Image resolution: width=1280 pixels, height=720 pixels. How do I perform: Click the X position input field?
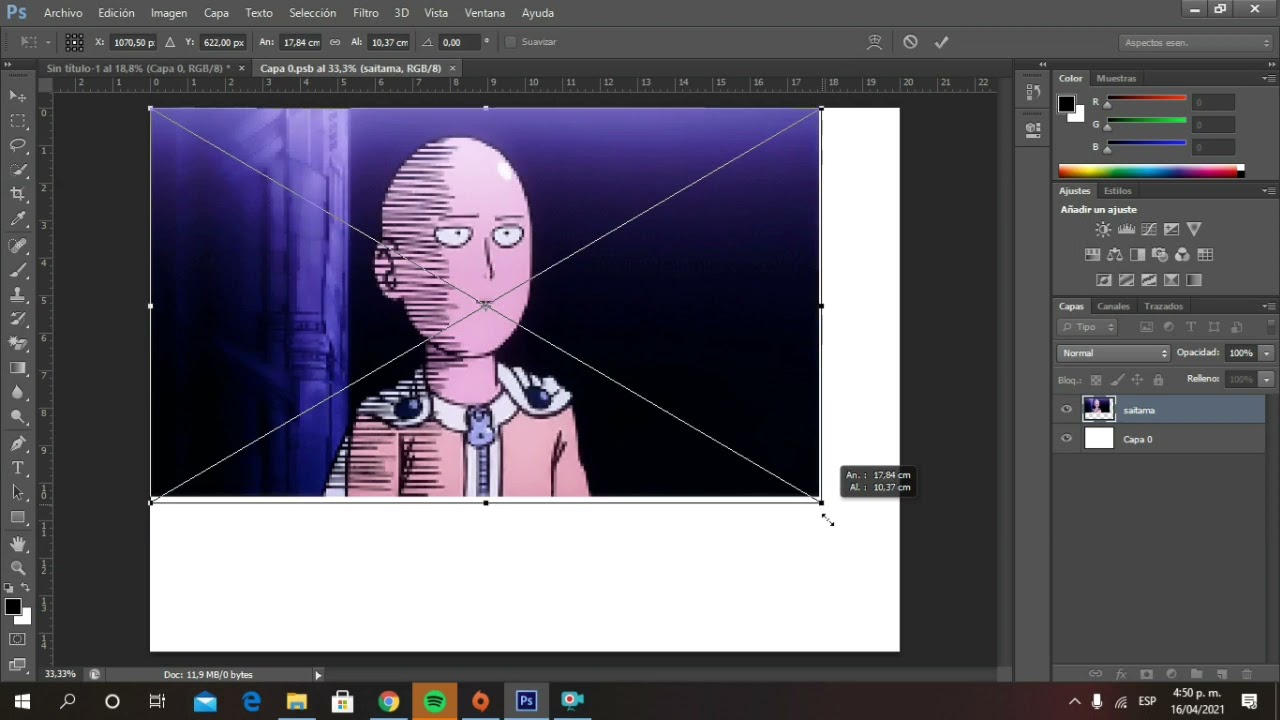pos(134,42)
